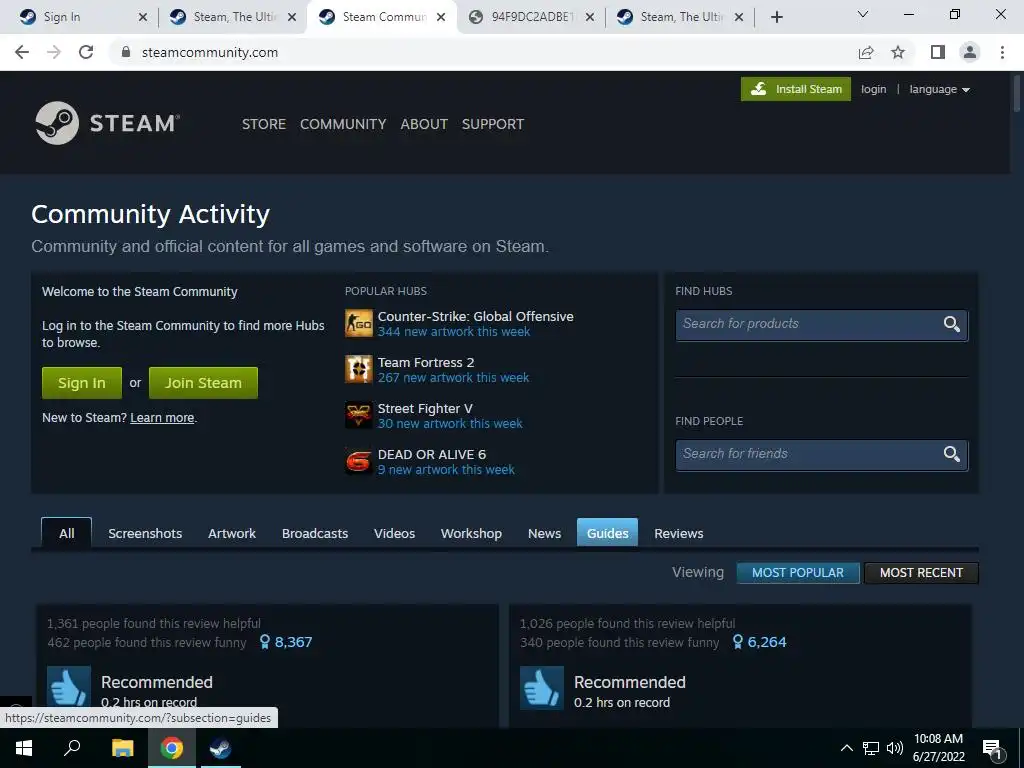Click the magnifier in the Search for friends box
The width and height of the screenshot is (1024, 768).
(952, 454)
